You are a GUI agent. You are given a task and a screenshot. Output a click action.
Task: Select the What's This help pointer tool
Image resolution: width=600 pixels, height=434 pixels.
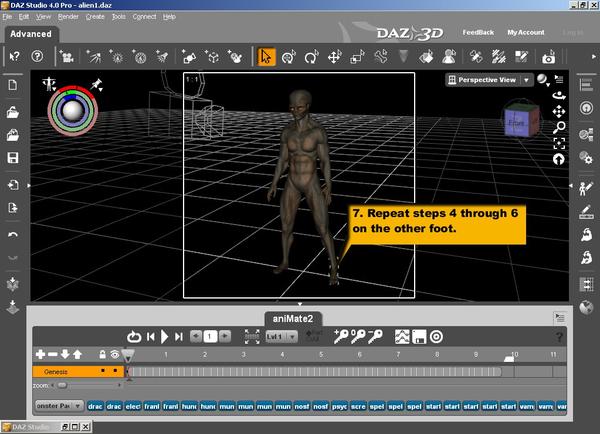pyautogui.click(x=15, y=57)
